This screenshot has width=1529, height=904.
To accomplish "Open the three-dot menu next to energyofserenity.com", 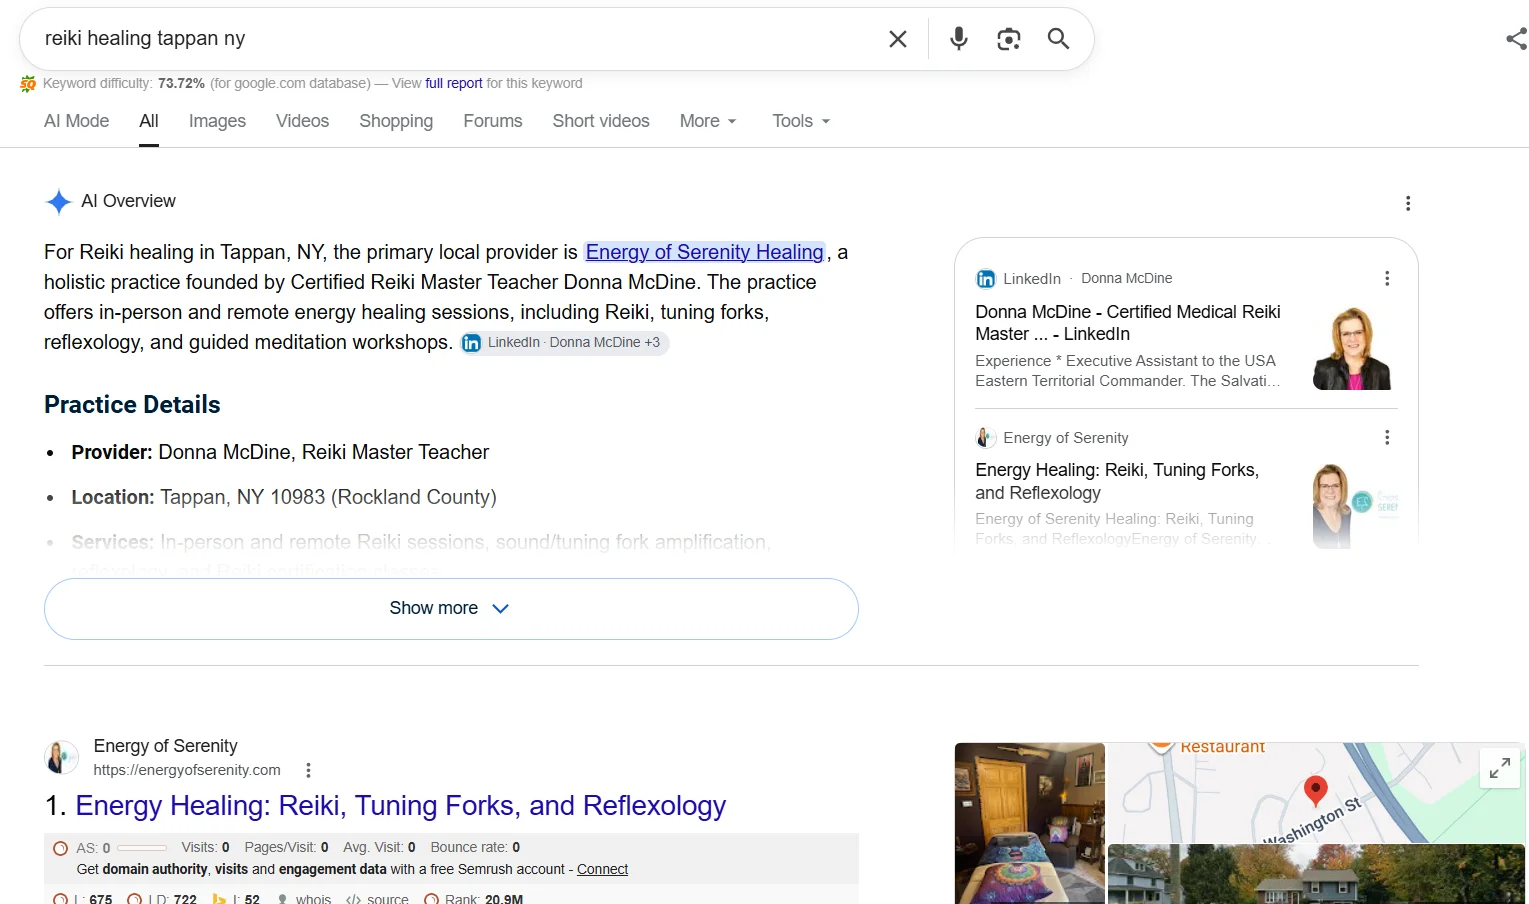I will [308, 770].
